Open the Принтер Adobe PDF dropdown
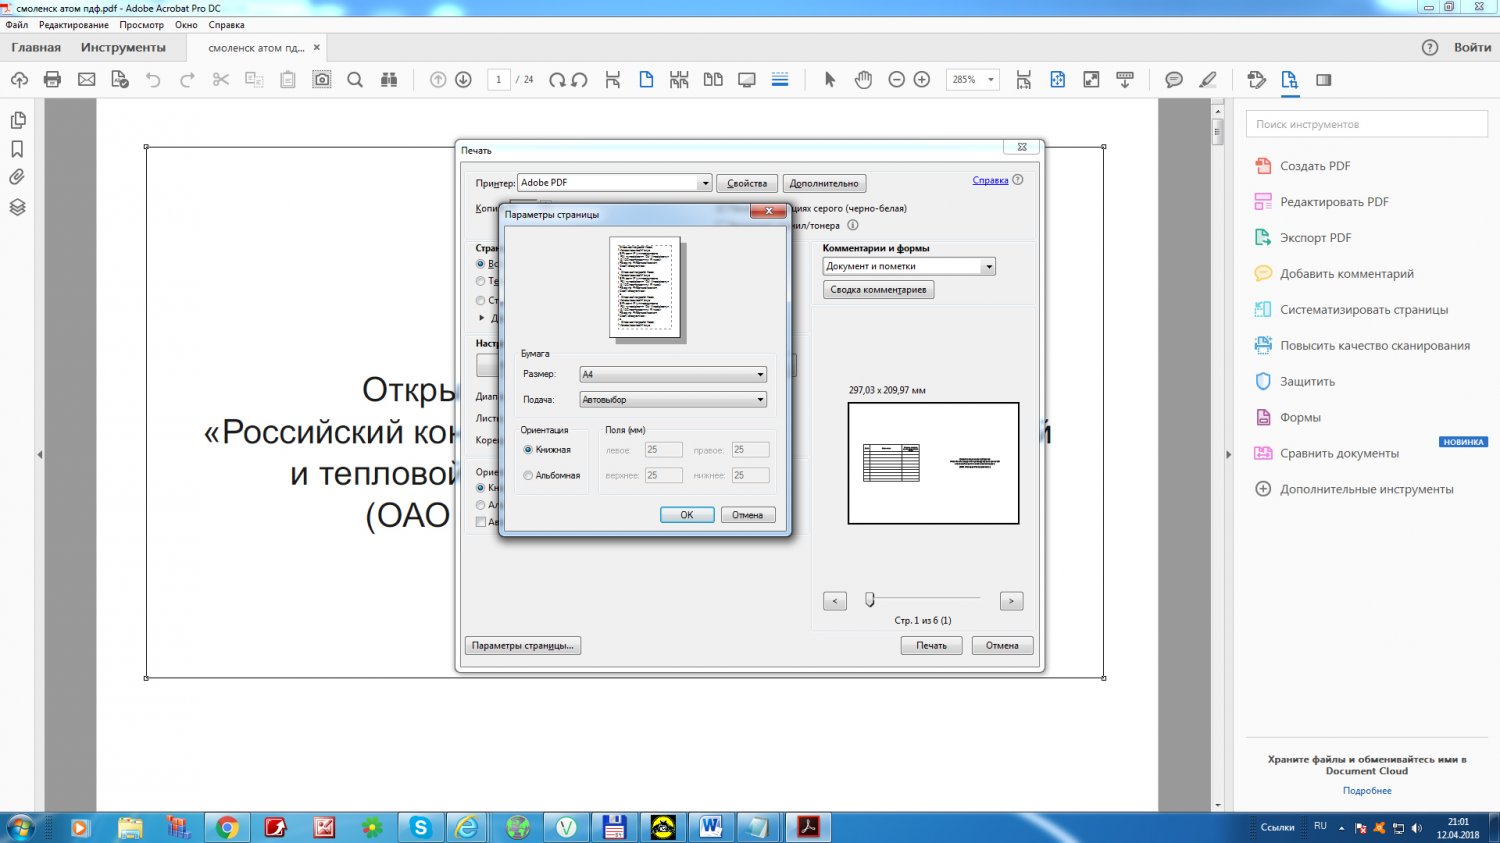This screenshot has width=1500, height=843. pyautogui.click(x=614, y=183)
